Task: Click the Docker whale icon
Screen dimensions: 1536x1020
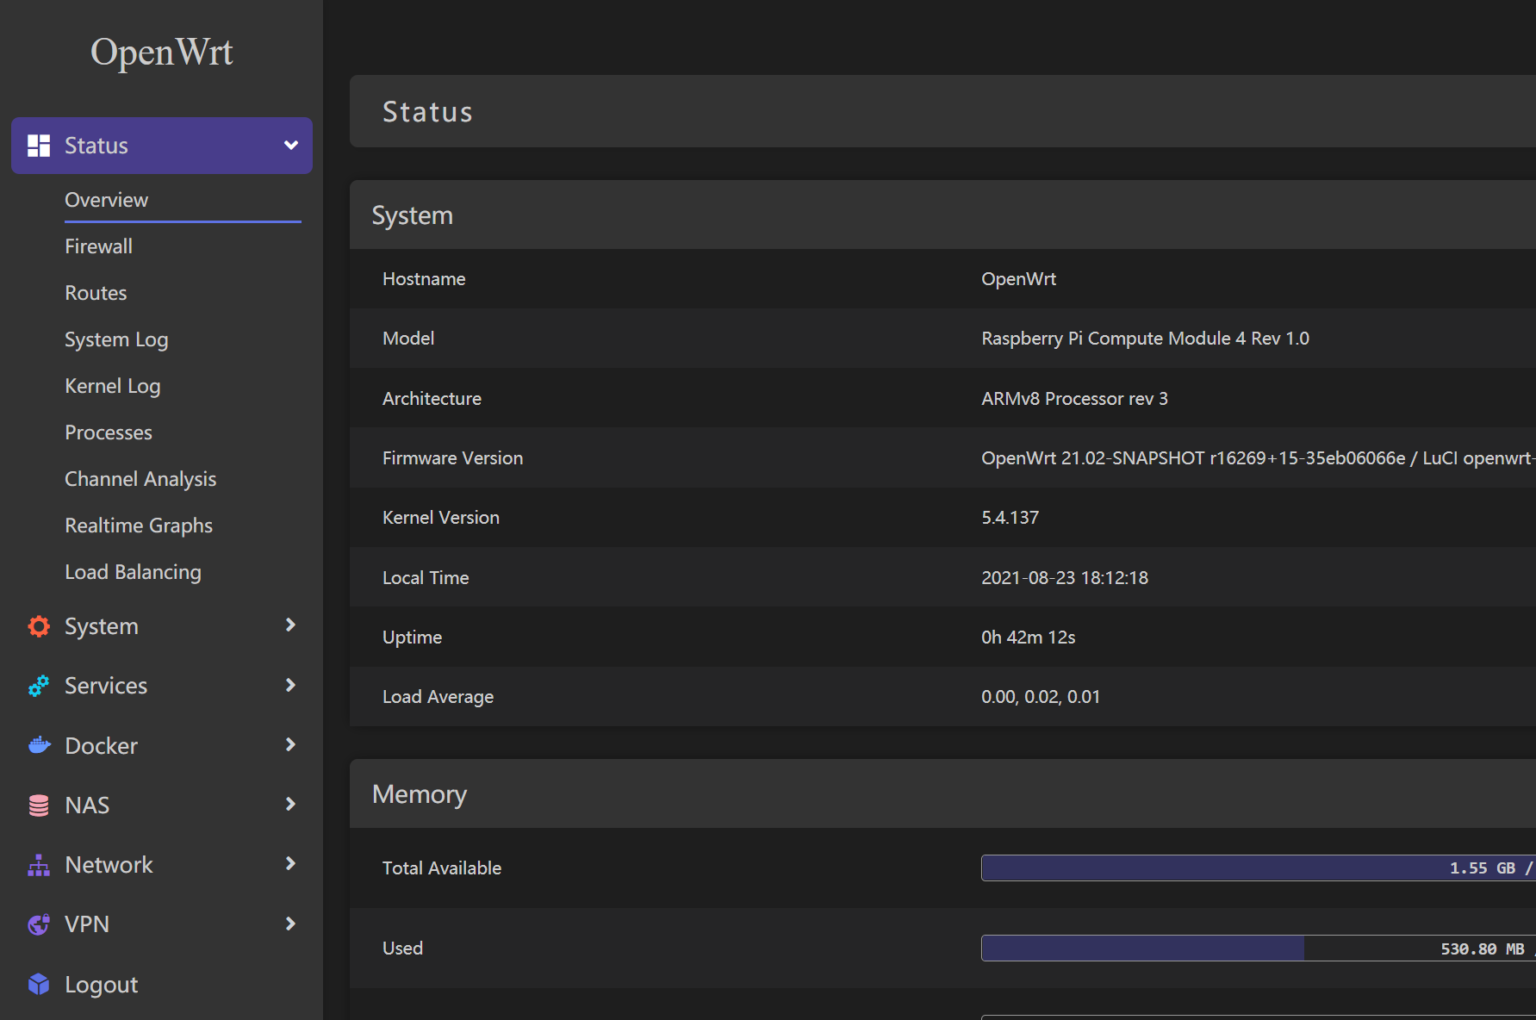Action: coord(38,745)
